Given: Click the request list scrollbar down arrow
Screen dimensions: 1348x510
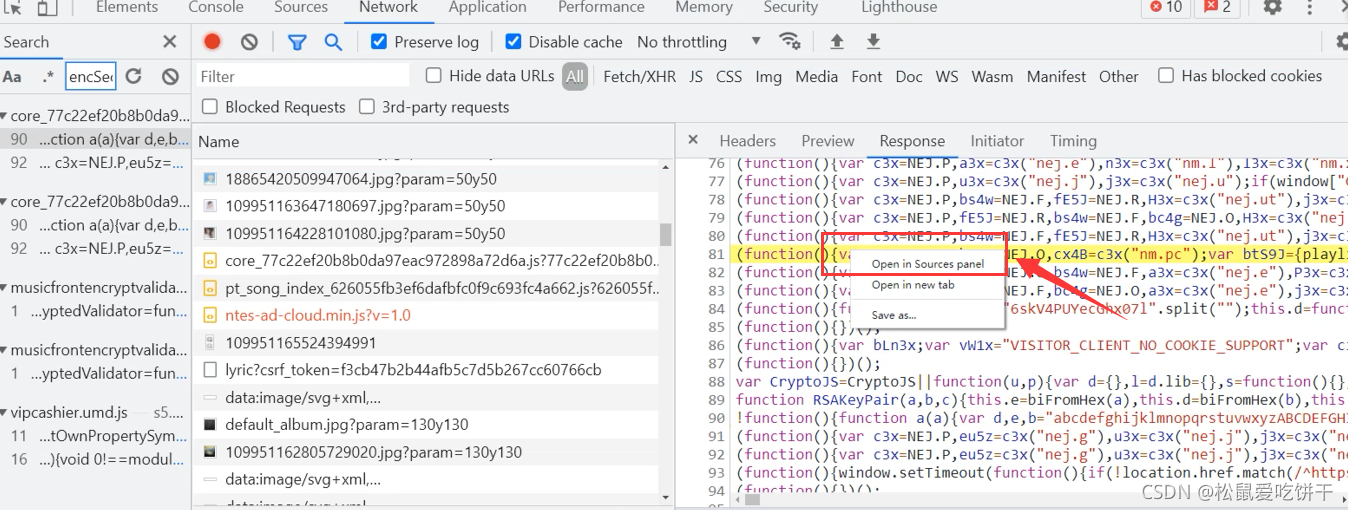Looking at the screenshot, I should [x=666, y=497].
